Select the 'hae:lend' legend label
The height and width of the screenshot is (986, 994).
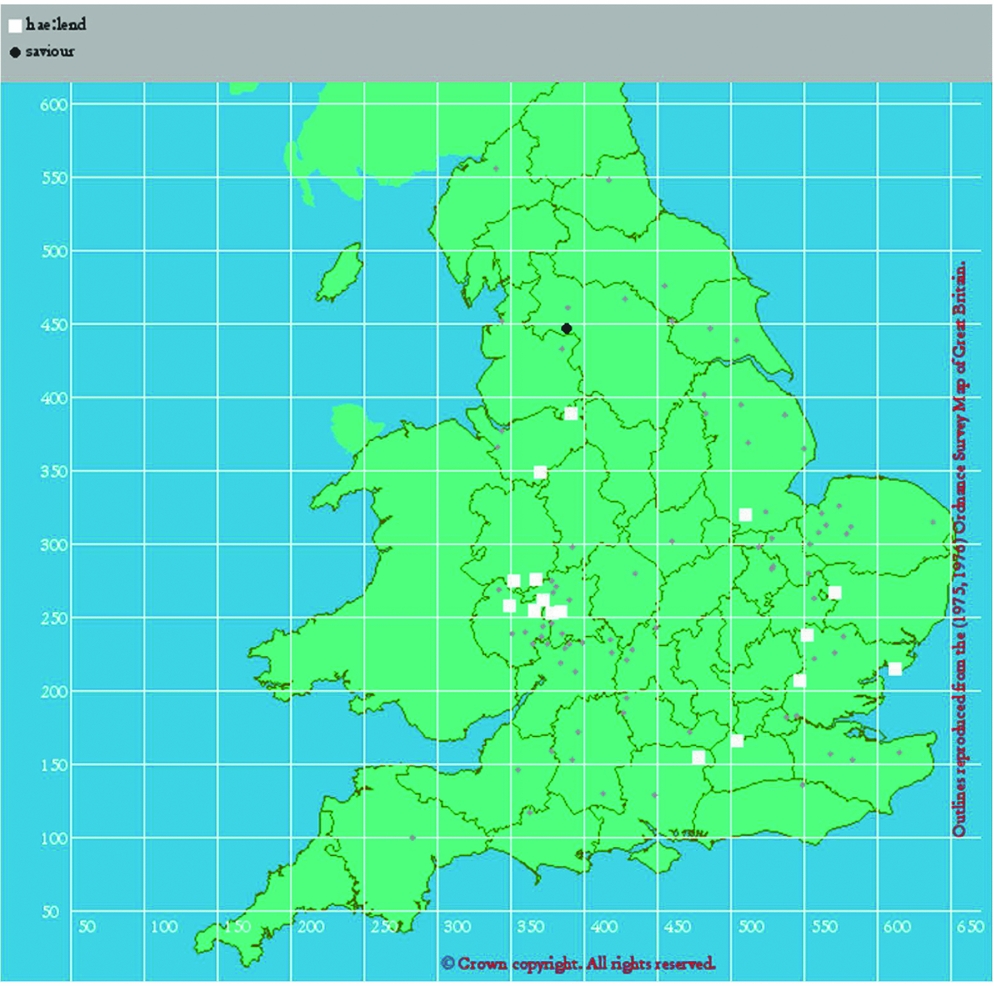point(56,26)
